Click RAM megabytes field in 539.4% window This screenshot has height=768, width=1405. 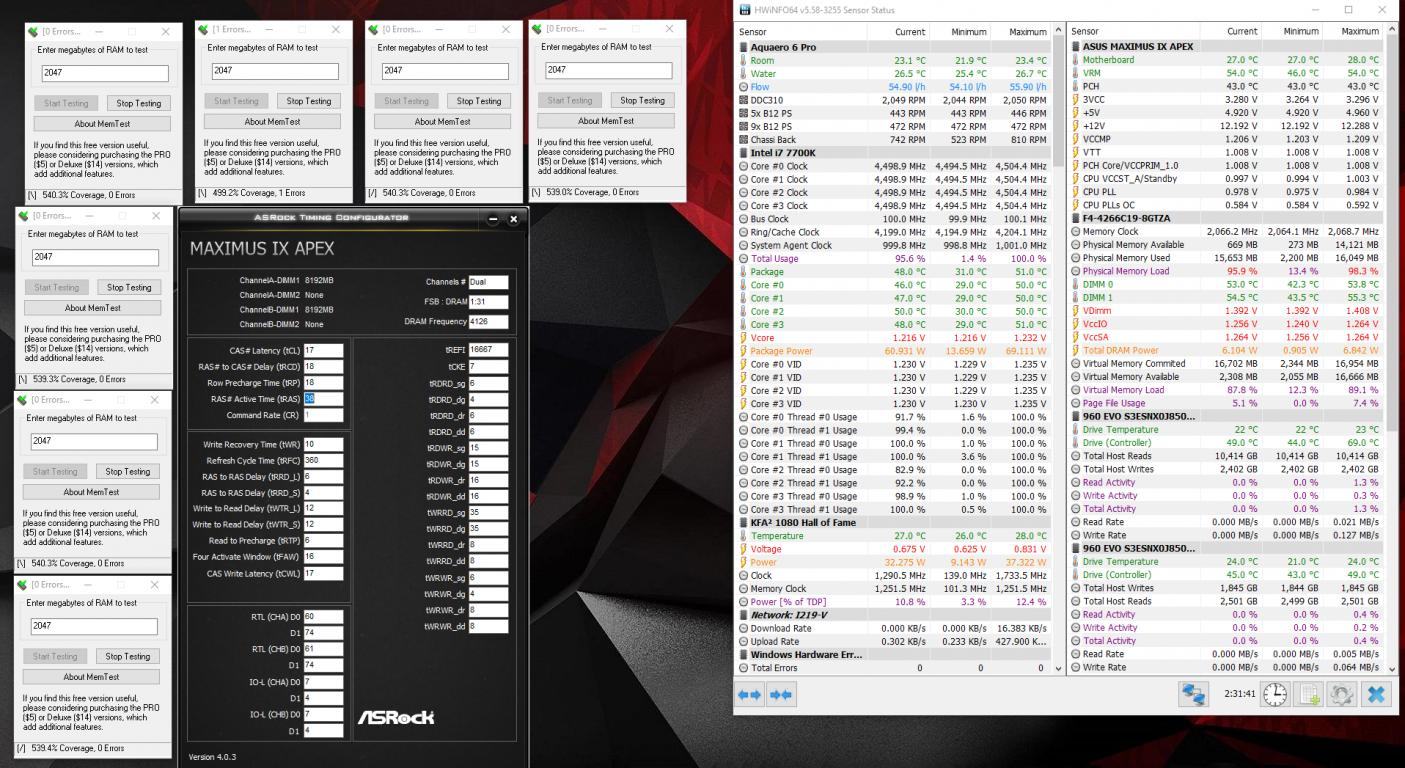[93, 626]
